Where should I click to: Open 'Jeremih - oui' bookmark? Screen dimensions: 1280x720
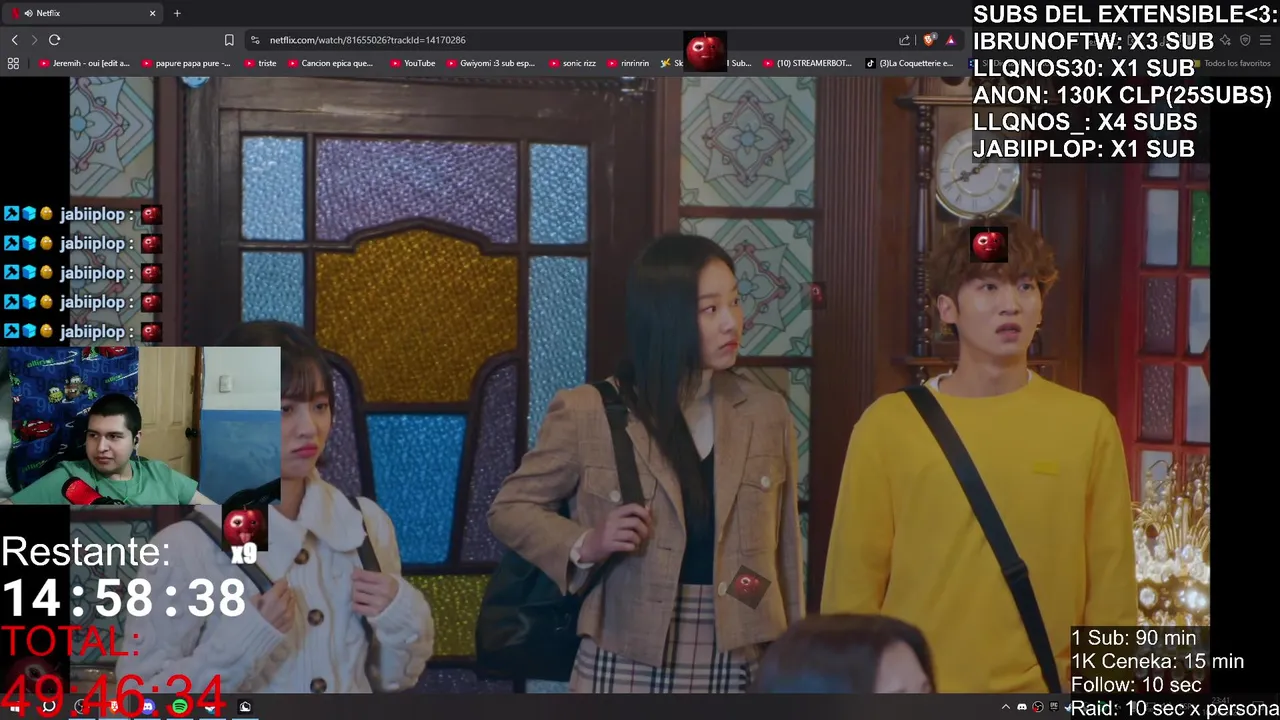85,63
